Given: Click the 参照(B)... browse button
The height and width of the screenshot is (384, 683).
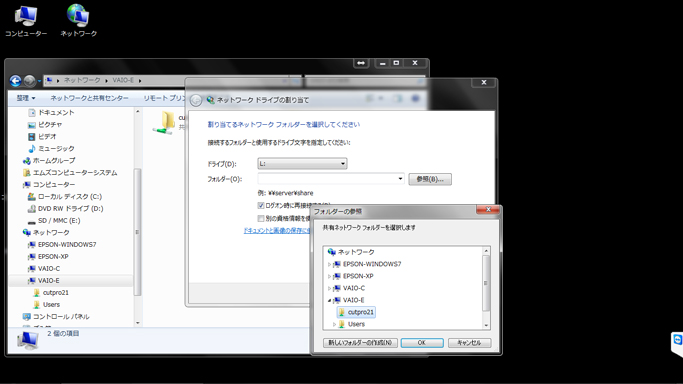Looking at the screenshot, I should click(x=430, y=179).
